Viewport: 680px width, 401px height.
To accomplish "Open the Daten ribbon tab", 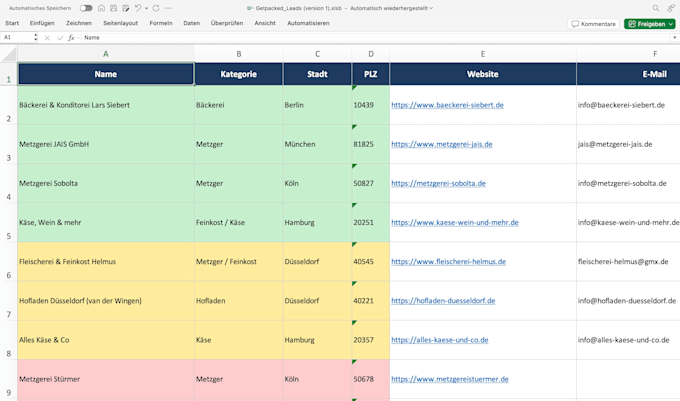I will pos(192,23).
